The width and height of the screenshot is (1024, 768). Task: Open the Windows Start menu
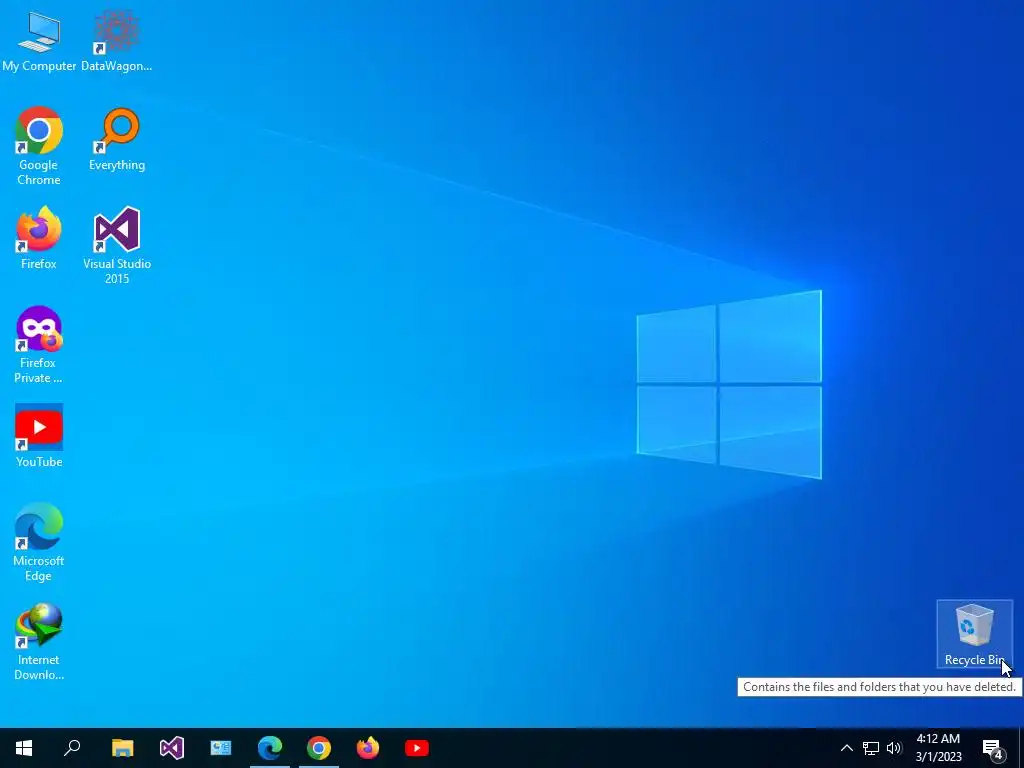pyautogui.click(x=24, y=748)
